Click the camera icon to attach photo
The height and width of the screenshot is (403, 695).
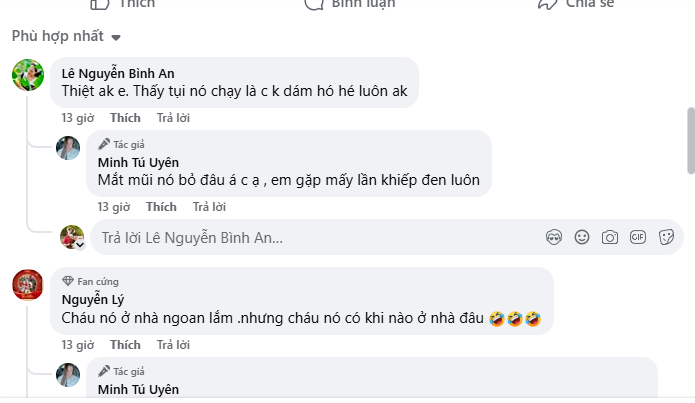pyautogui.click(x=609, y=237)
